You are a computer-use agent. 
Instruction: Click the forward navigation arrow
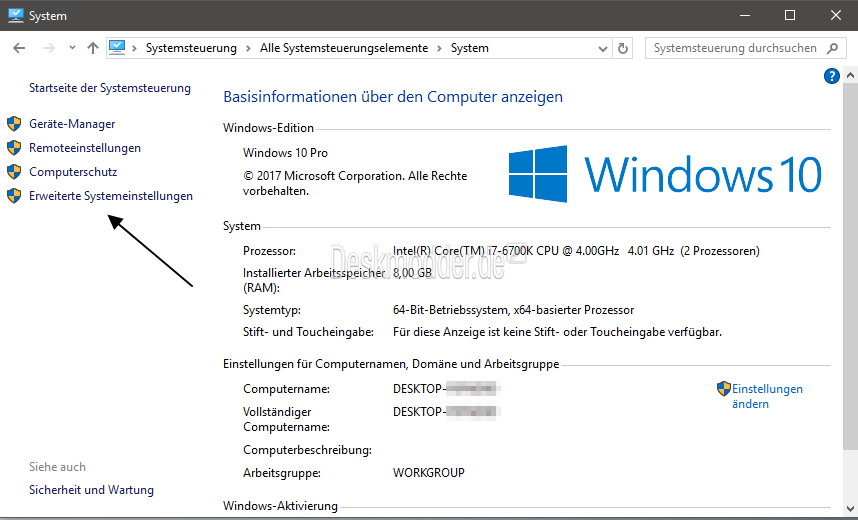tap(49, 48)
